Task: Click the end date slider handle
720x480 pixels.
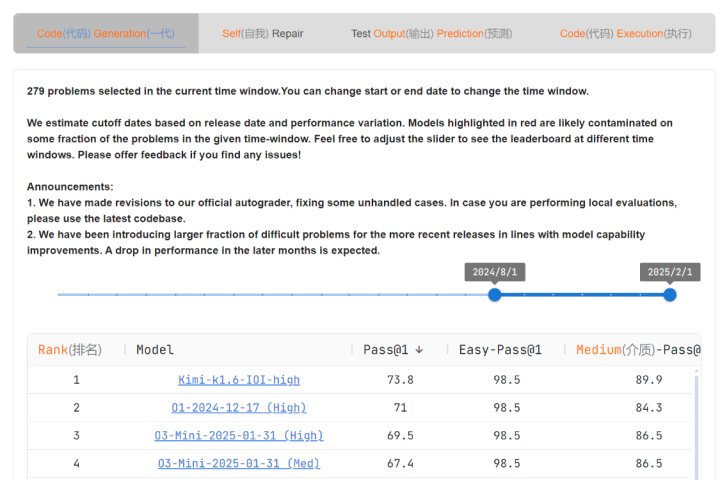Action: click(x=670, y=294)
